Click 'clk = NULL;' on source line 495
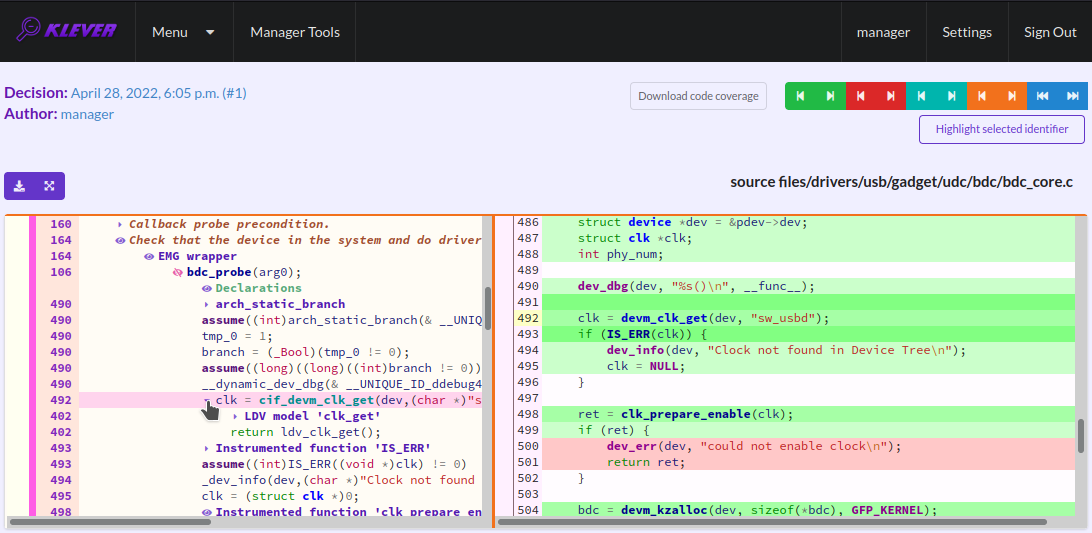The height and width of the screenshot is (533, 1092). tap(646, 366)
